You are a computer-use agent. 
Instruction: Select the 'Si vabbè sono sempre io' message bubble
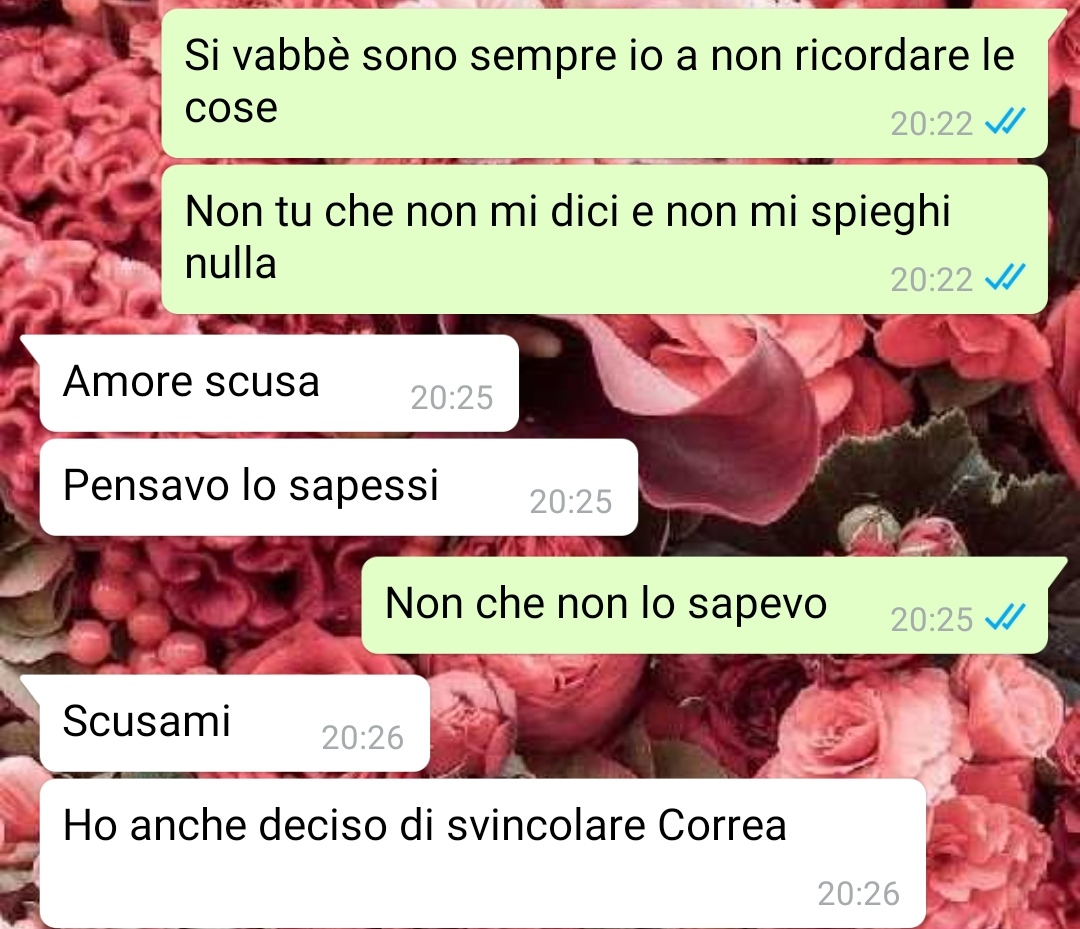tap(605, 83)
